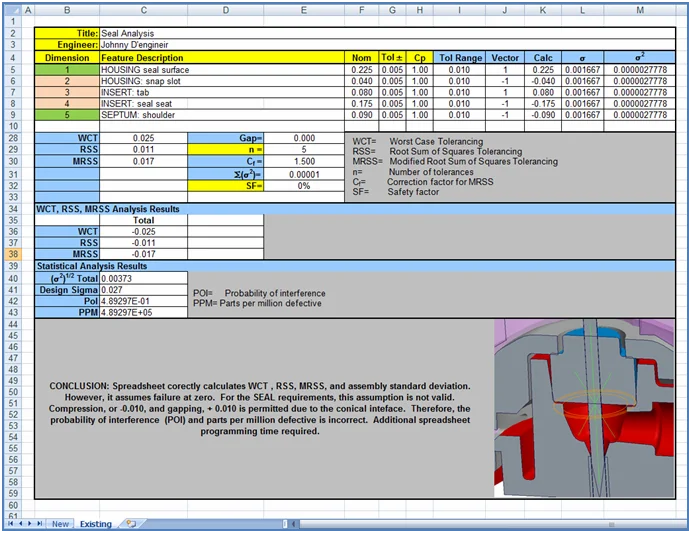Click engineer name 'Johnny D'engineir' cell
Screen dimensions: 691x533
[x=387, y=45]
